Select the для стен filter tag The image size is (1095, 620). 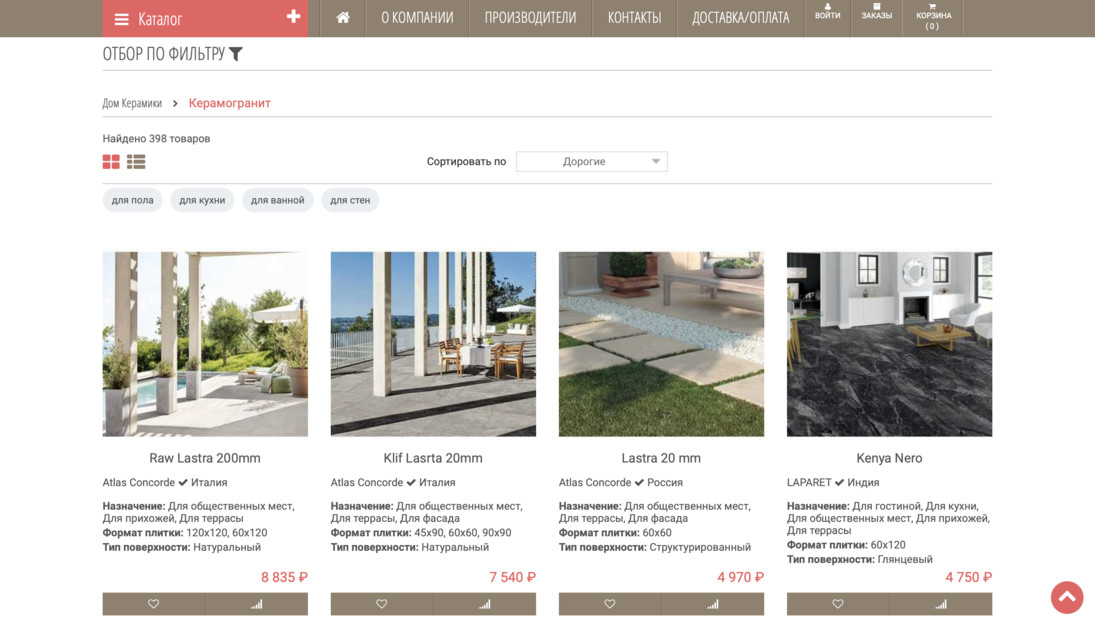pos(350,200)
